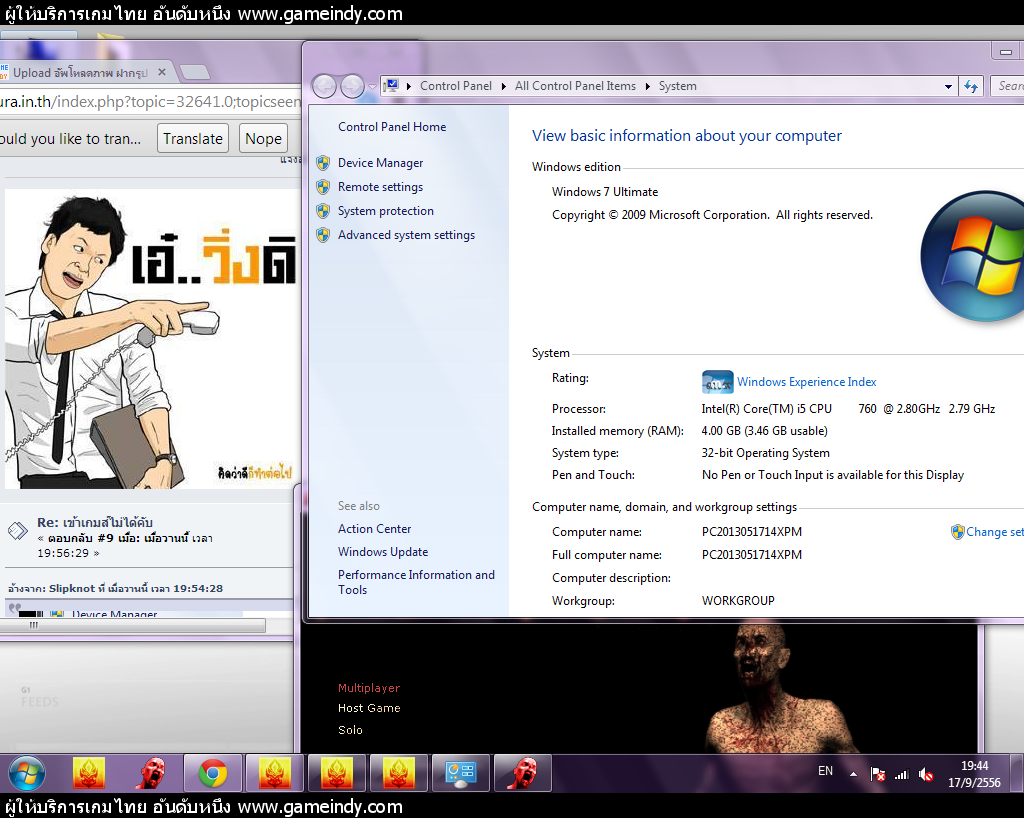Launch Google Chrome from the taskbar
Viewport: 1024px width, 818px height.
click(x=213, y=774)
